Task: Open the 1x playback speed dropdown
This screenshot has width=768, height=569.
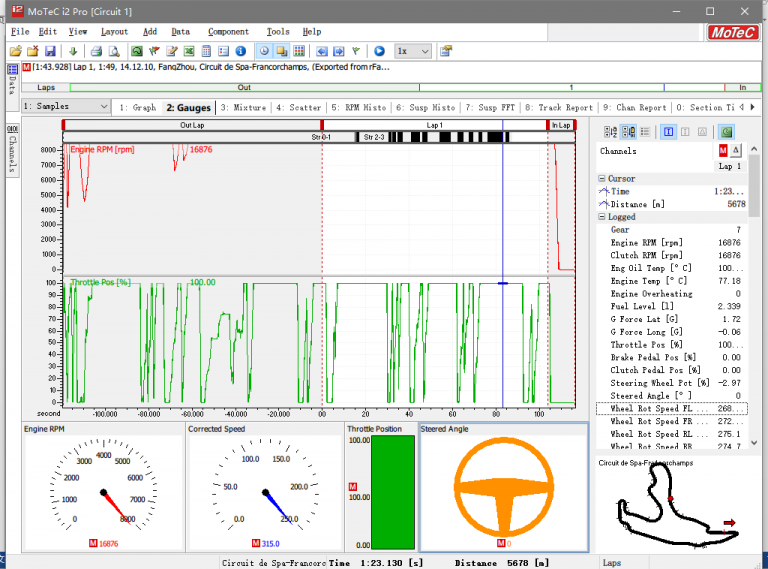Action: 413,51
